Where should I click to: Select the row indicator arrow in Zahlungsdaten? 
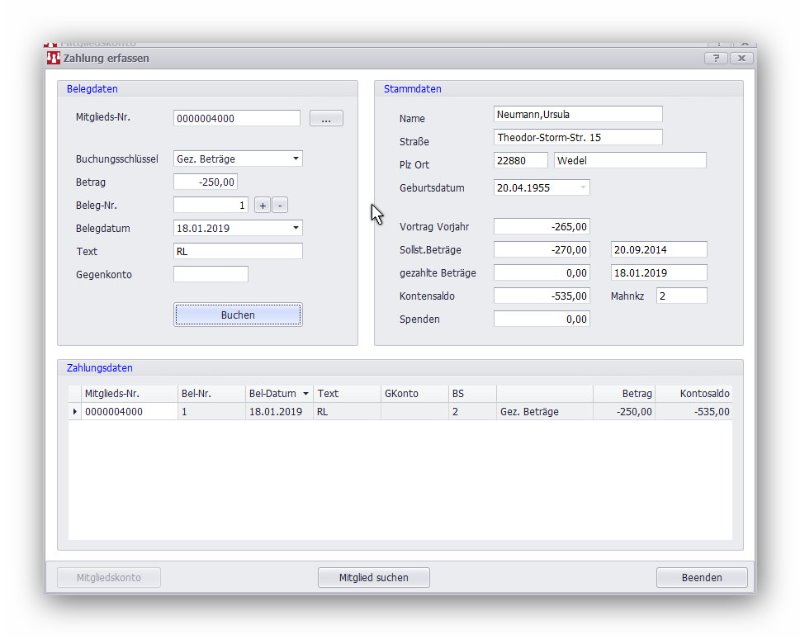[x=74, y=411]
